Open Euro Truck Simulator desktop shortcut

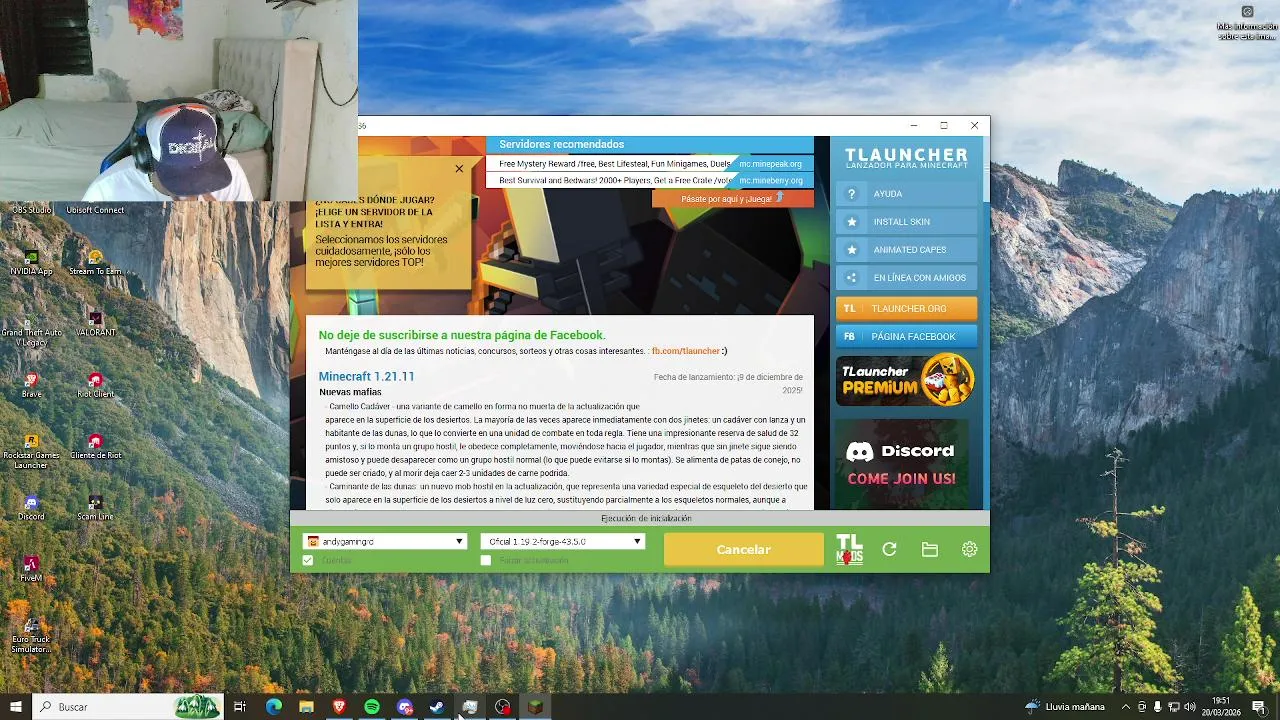pos(32,636)
